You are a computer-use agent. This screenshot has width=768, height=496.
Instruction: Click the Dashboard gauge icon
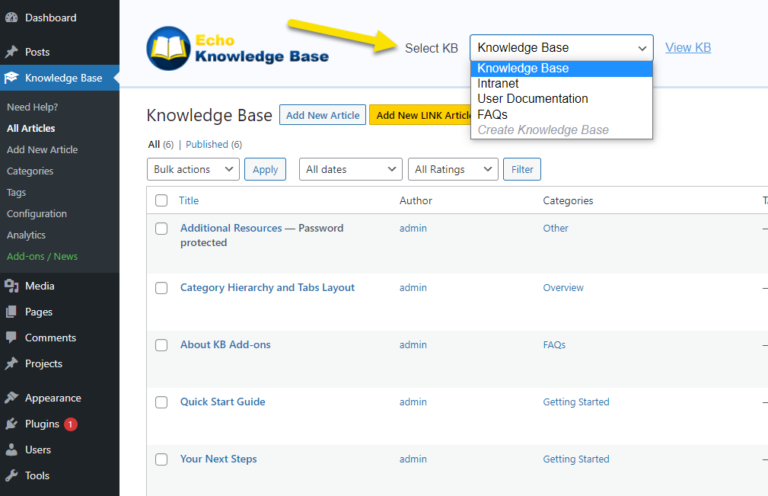(x=11, y=18)
